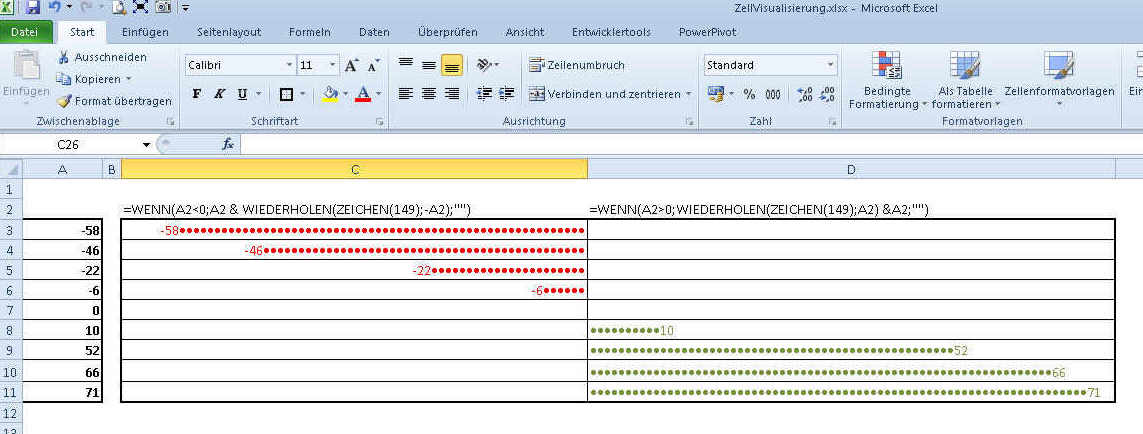The width and height of the screenshot is (1143, 434).
Task: Toggle bold formatting (F button)
Action: tap(197, 94)
